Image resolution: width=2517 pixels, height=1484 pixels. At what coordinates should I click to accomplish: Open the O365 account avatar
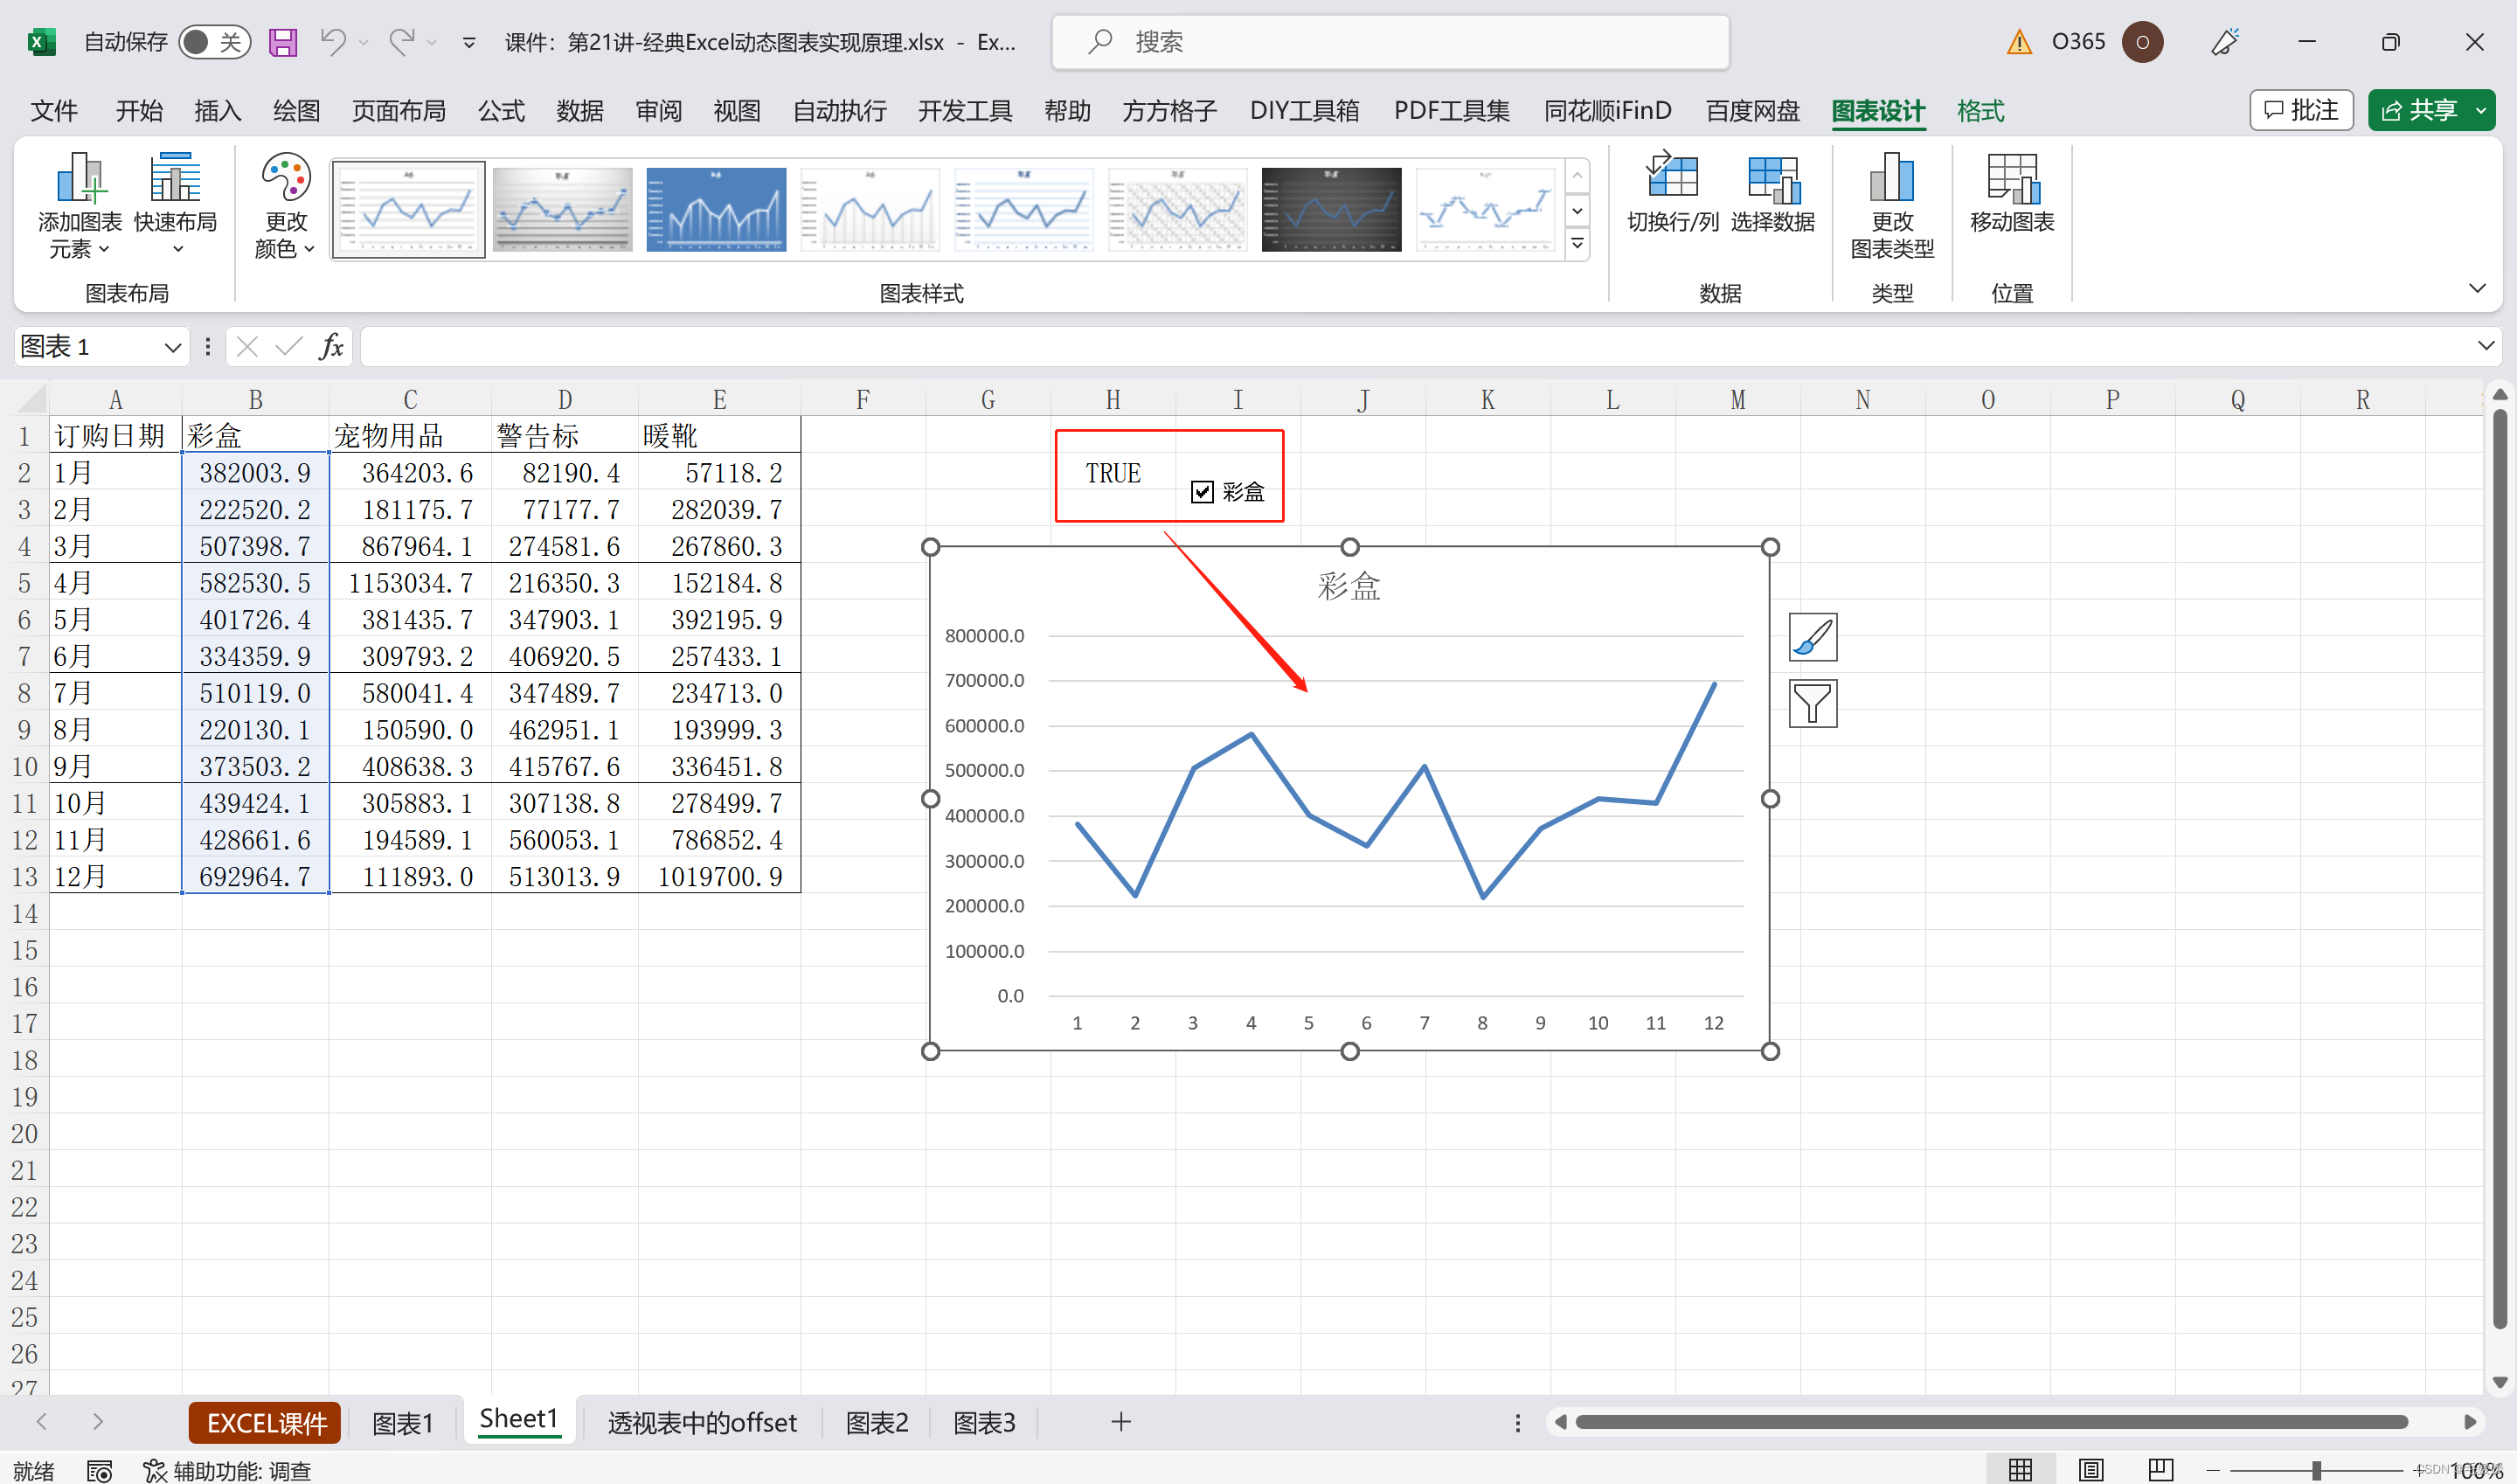2142,42
